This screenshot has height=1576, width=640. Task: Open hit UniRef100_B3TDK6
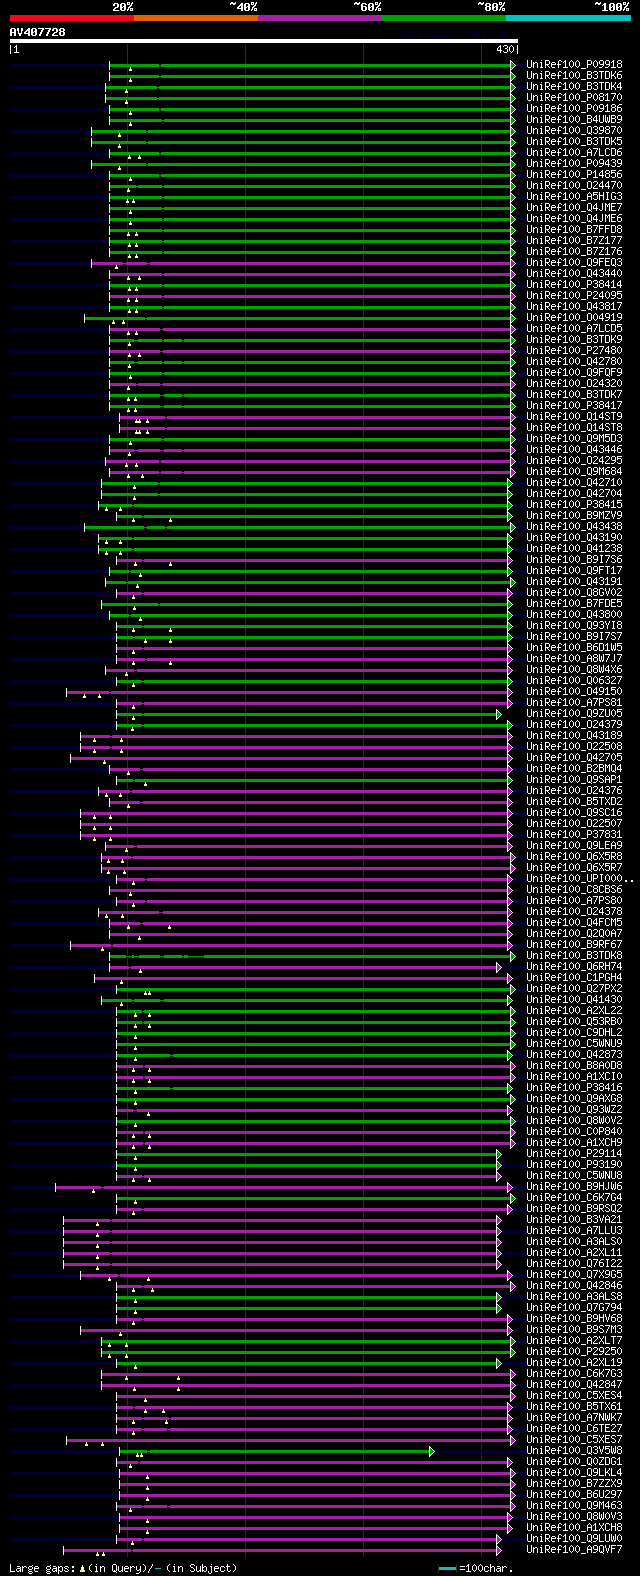tap(574, 75)
